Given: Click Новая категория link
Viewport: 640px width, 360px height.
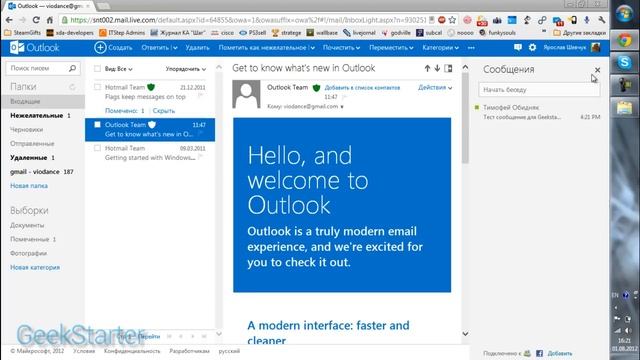Looking at the screenshot, I should click(35, 267).
